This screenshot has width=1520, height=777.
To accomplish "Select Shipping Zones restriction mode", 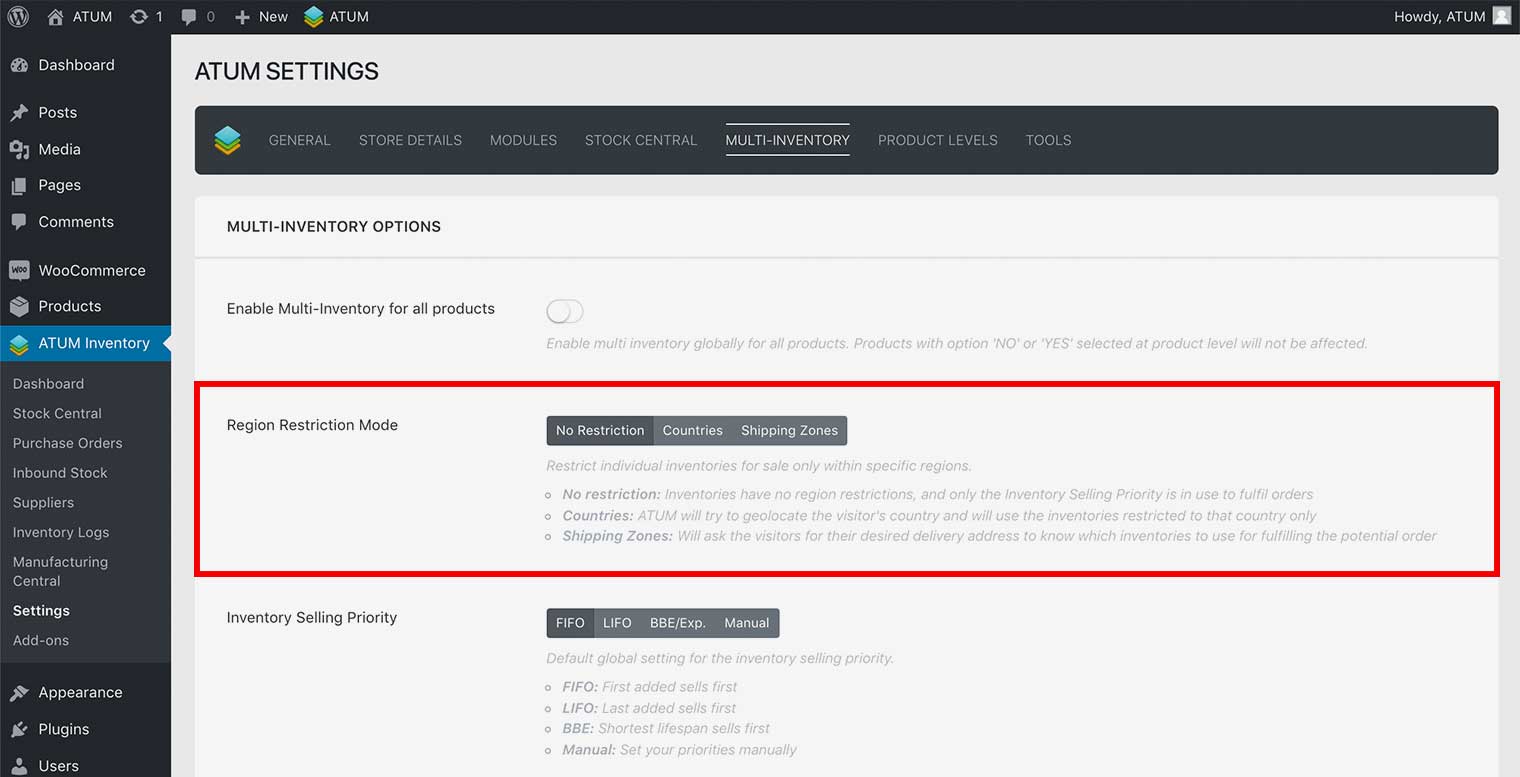I will pyautogui.click(x=789, y=431).
